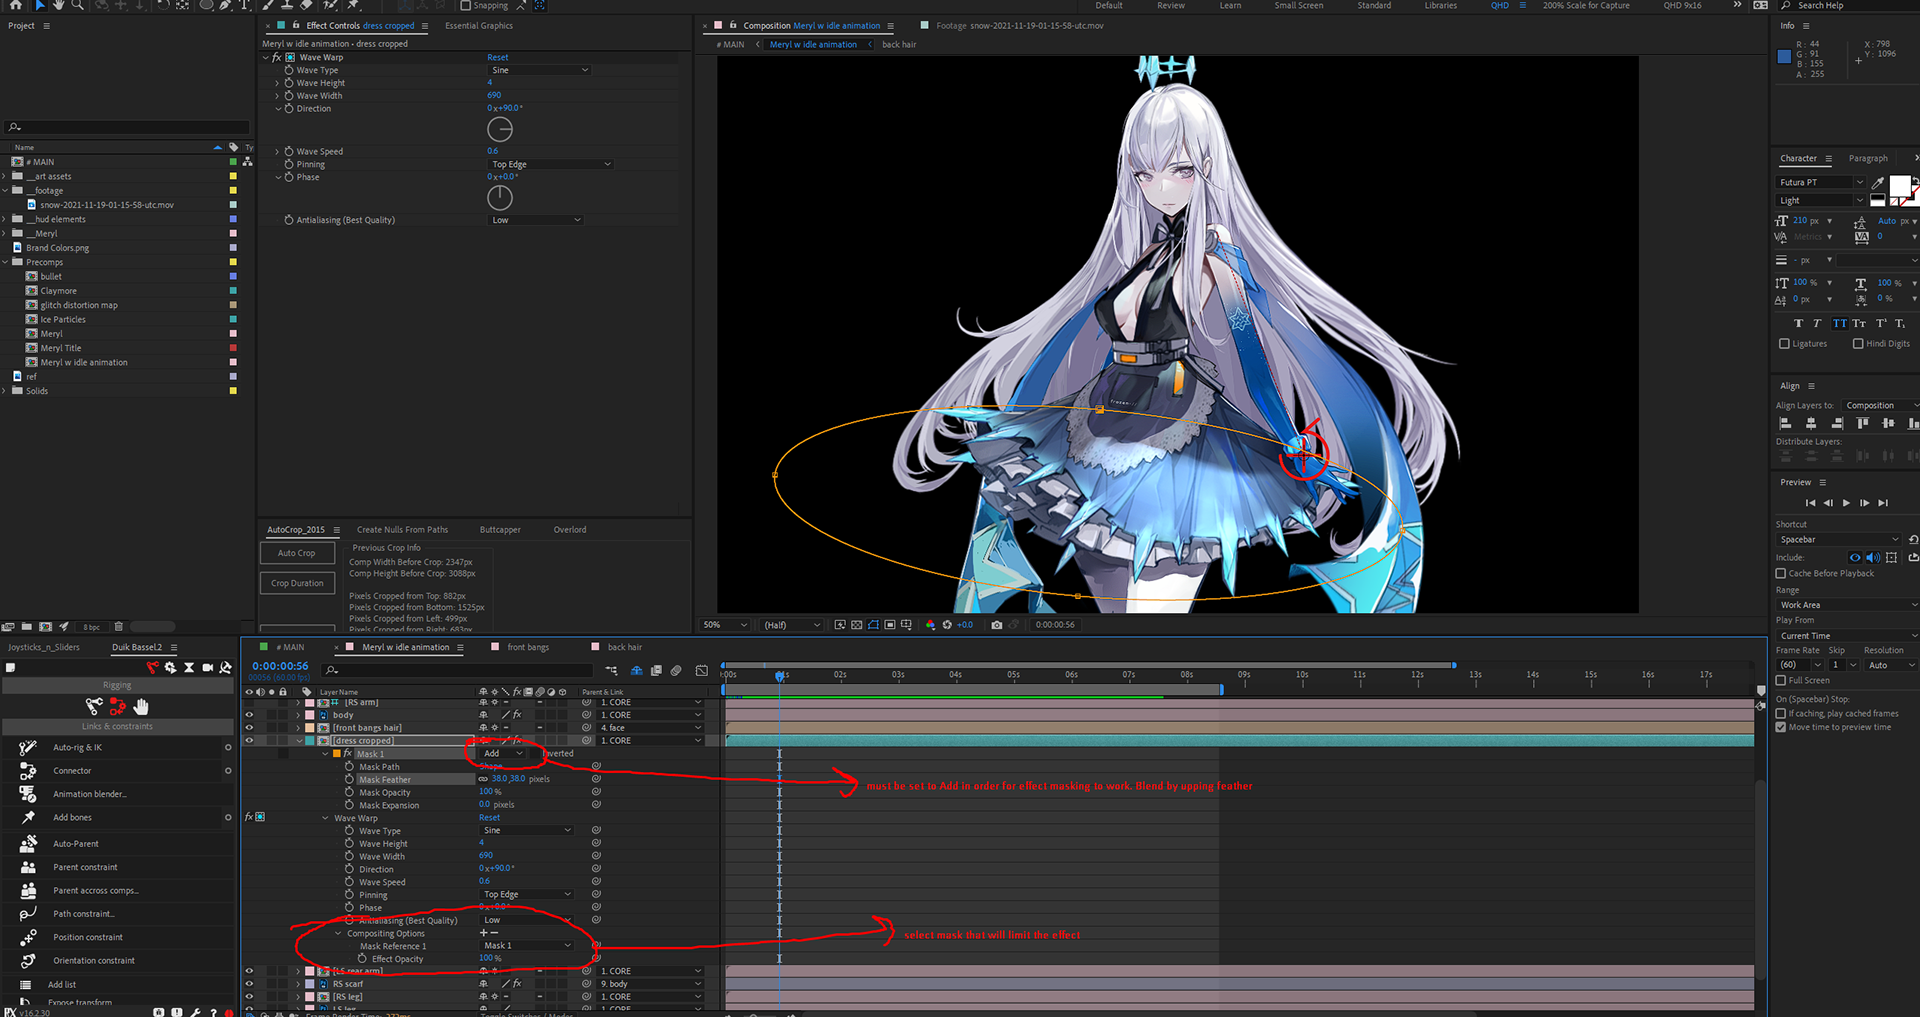Select the Type text tool
Screen dimensions: 1920x1017
(x=244, y=5)
